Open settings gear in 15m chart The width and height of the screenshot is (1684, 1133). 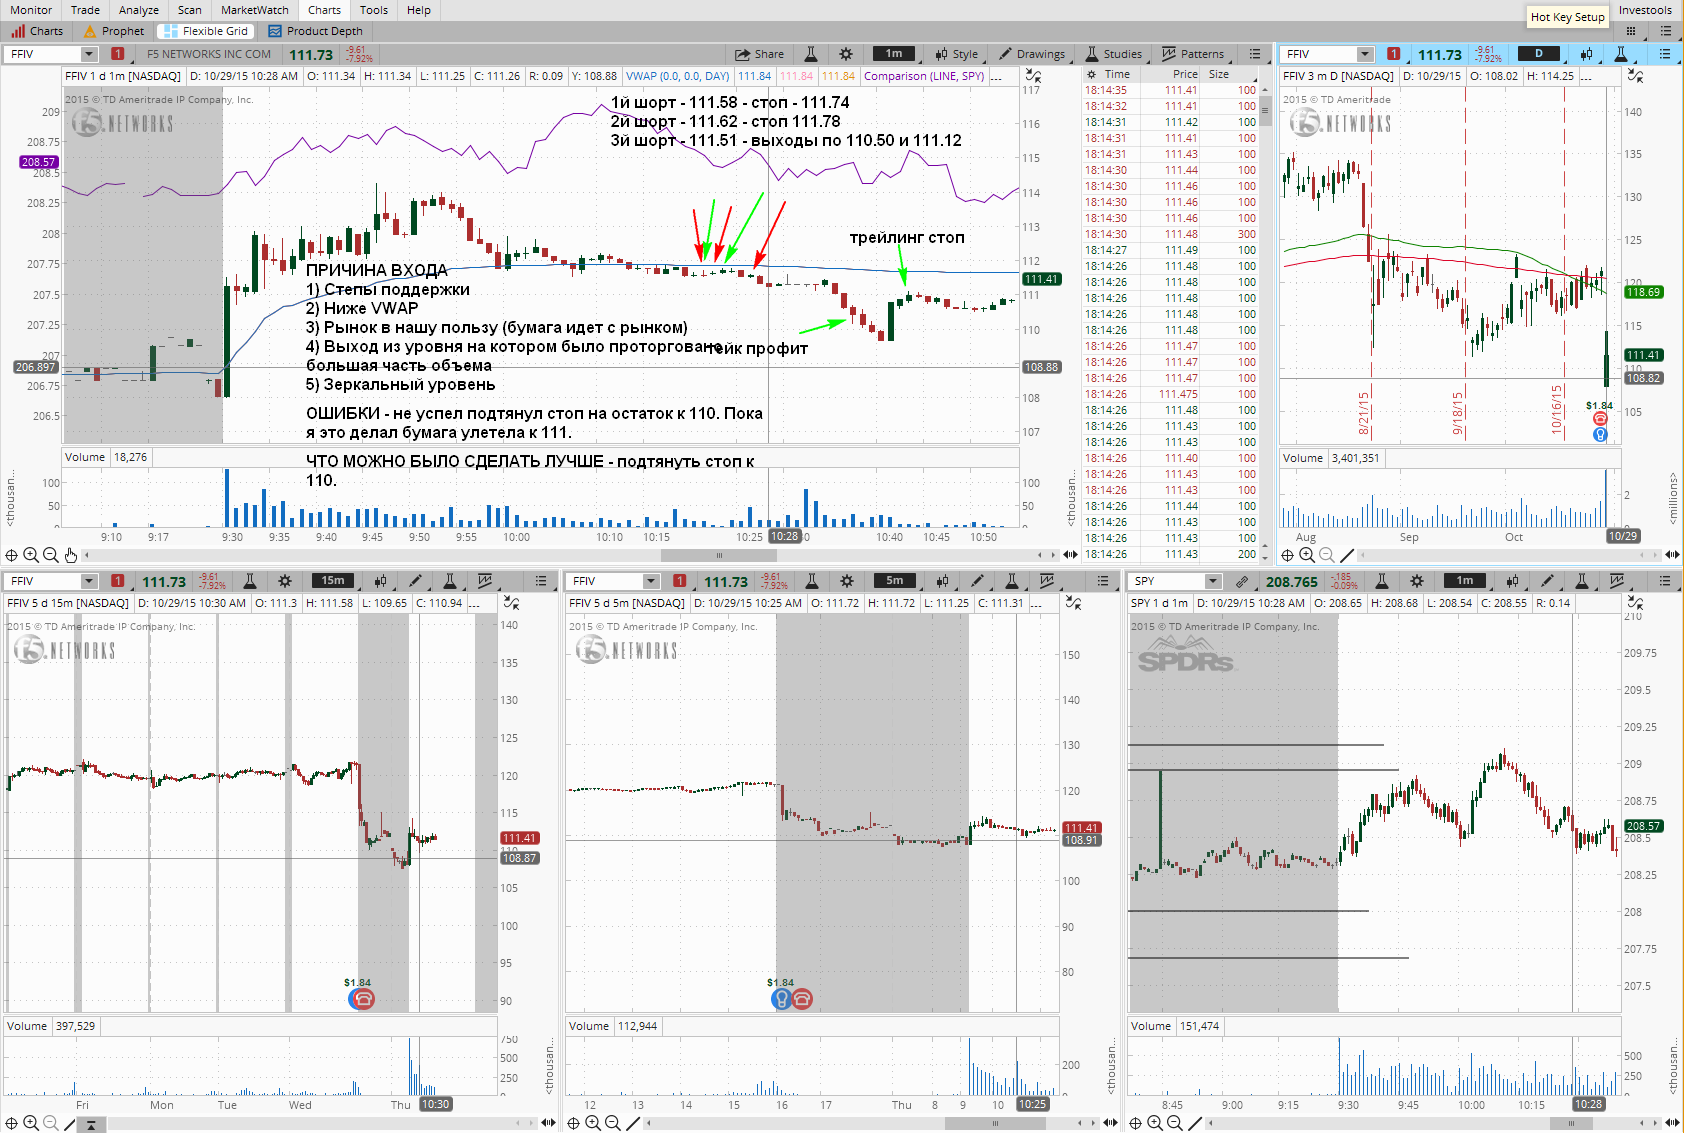point(285,581)
